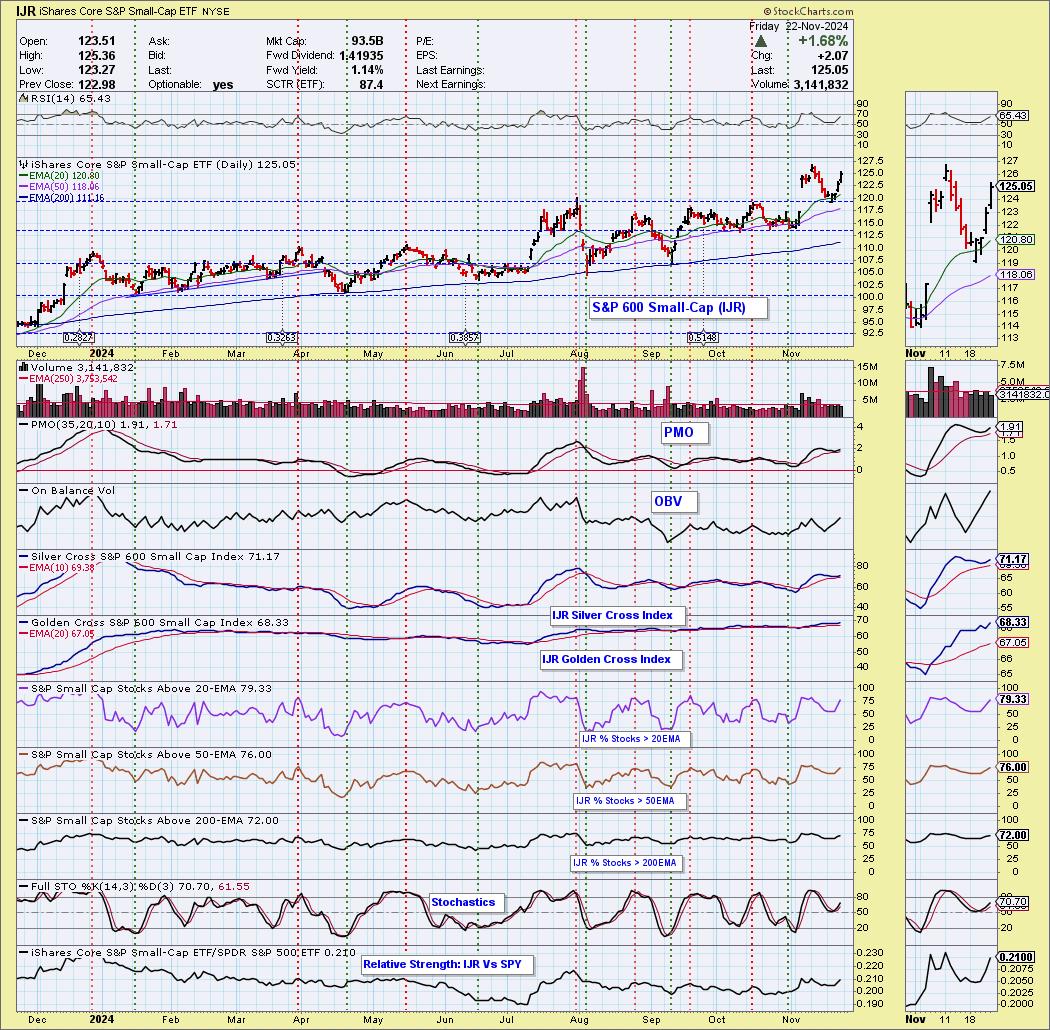1050x1030 pixels.
Task: Click the 'On Balance Vol' panel label
Action: click(x=67, y=490)
